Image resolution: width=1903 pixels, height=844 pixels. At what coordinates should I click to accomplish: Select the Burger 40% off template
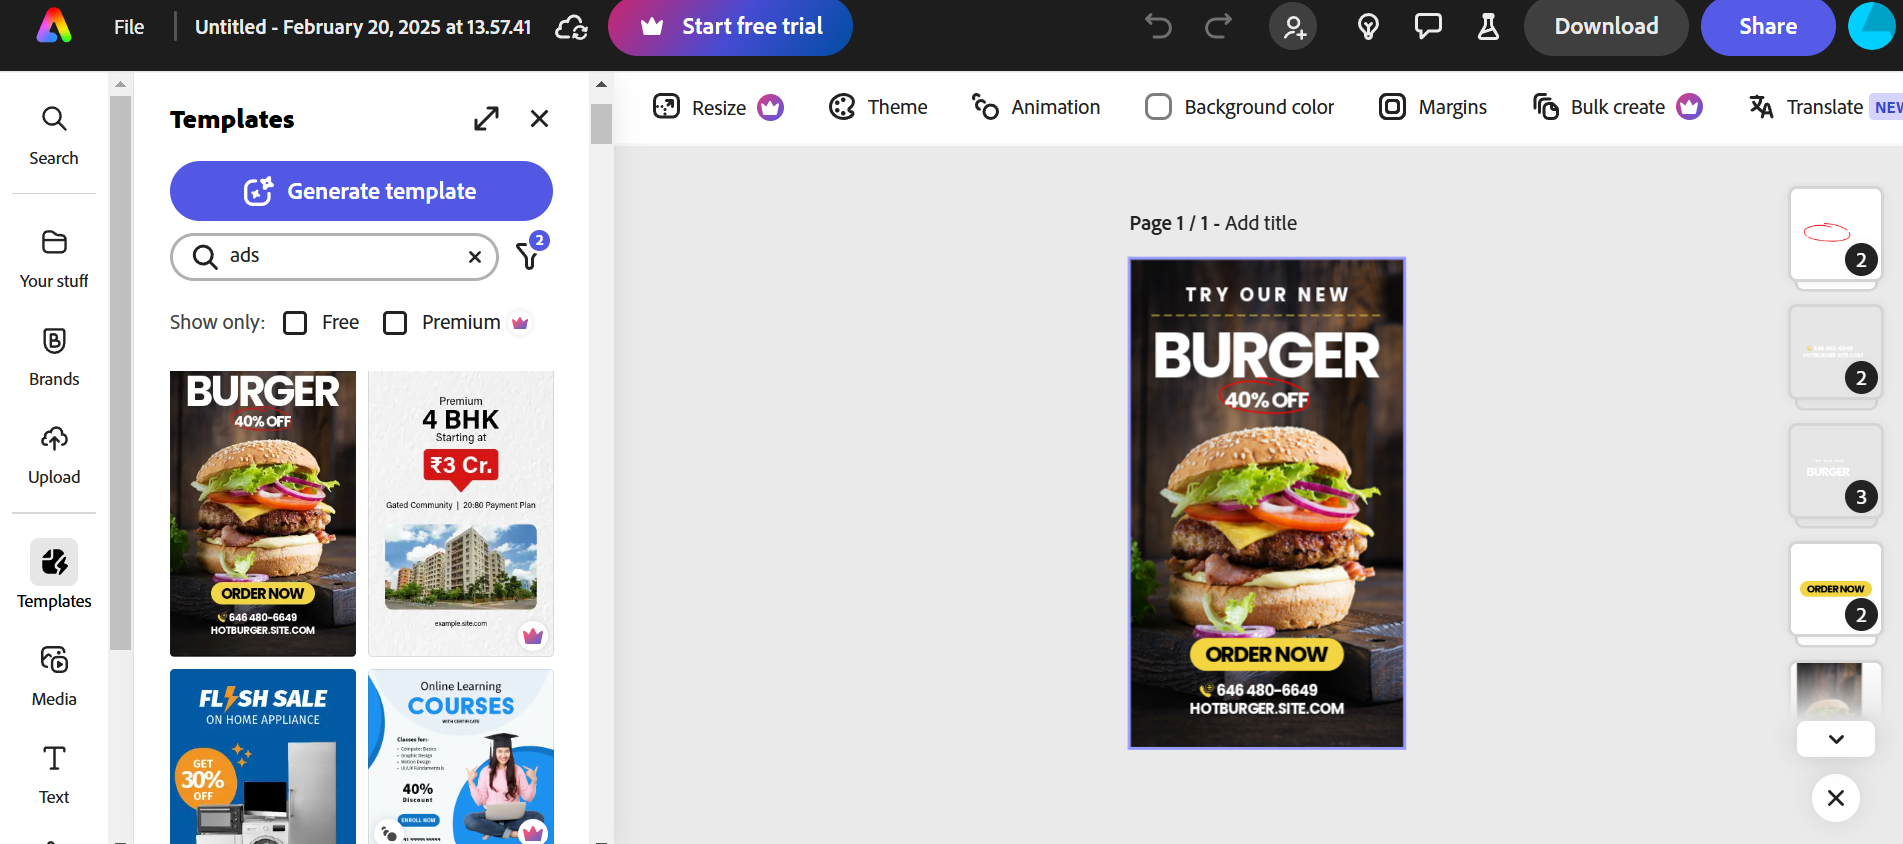point(263,513)
